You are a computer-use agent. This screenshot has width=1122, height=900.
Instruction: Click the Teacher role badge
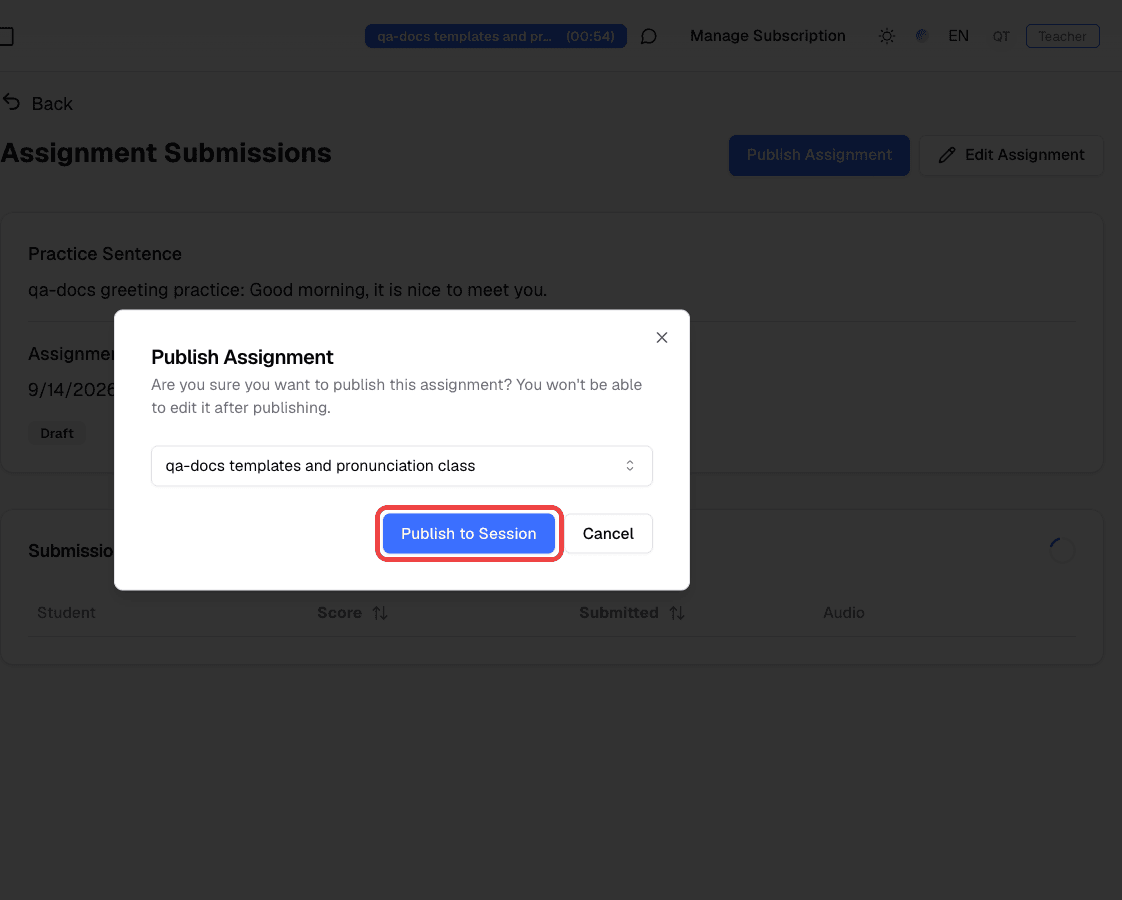tap(1063, 36)
